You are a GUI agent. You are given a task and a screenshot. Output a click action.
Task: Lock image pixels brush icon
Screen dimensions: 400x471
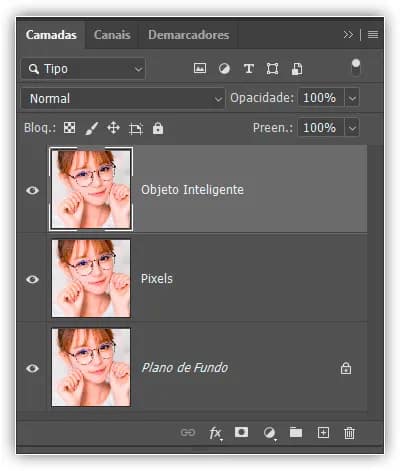tap(91, 128)
